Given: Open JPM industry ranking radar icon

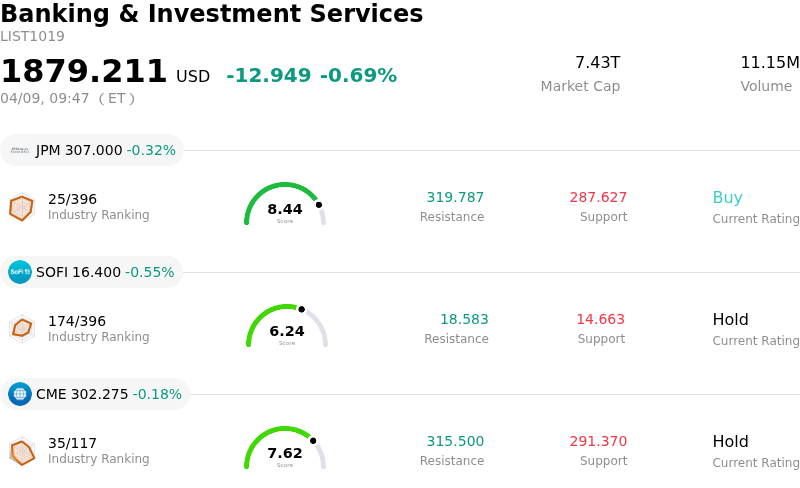Looking at the screenshot, I should pyautogui.click(x=21, y=207).
